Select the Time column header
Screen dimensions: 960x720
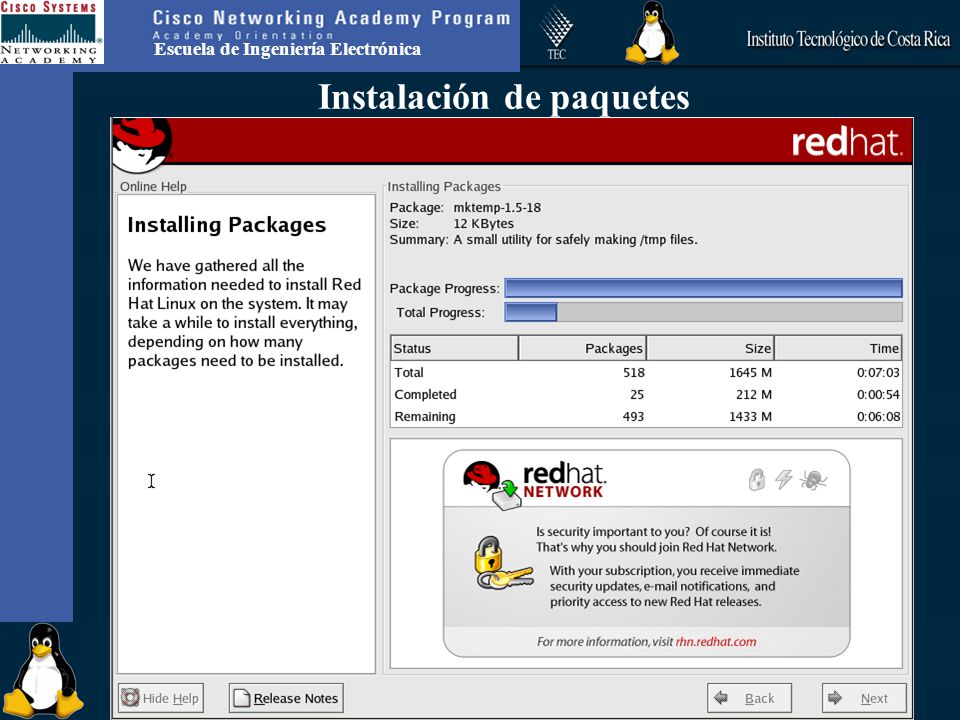pos(838,348)
